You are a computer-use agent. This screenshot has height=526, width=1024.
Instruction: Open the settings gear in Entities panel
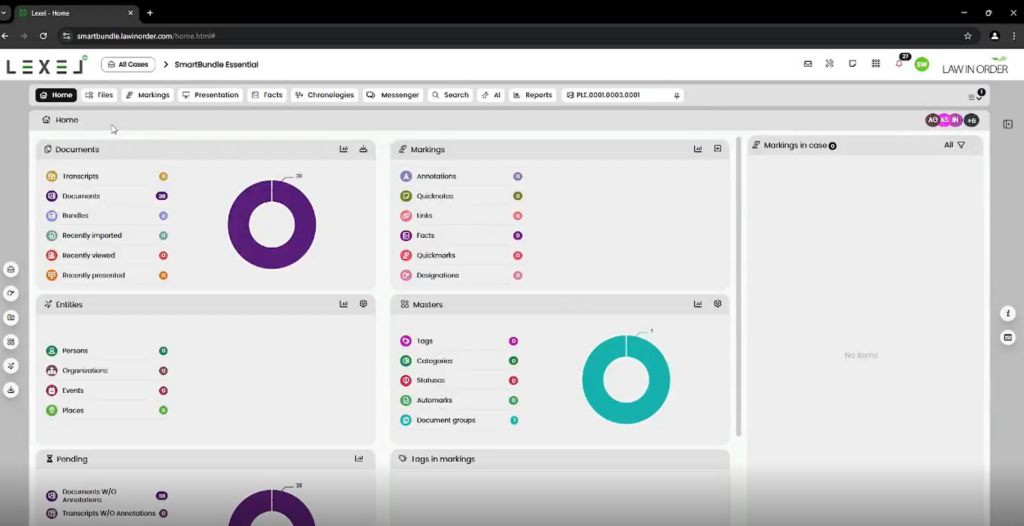click(363, 304)
